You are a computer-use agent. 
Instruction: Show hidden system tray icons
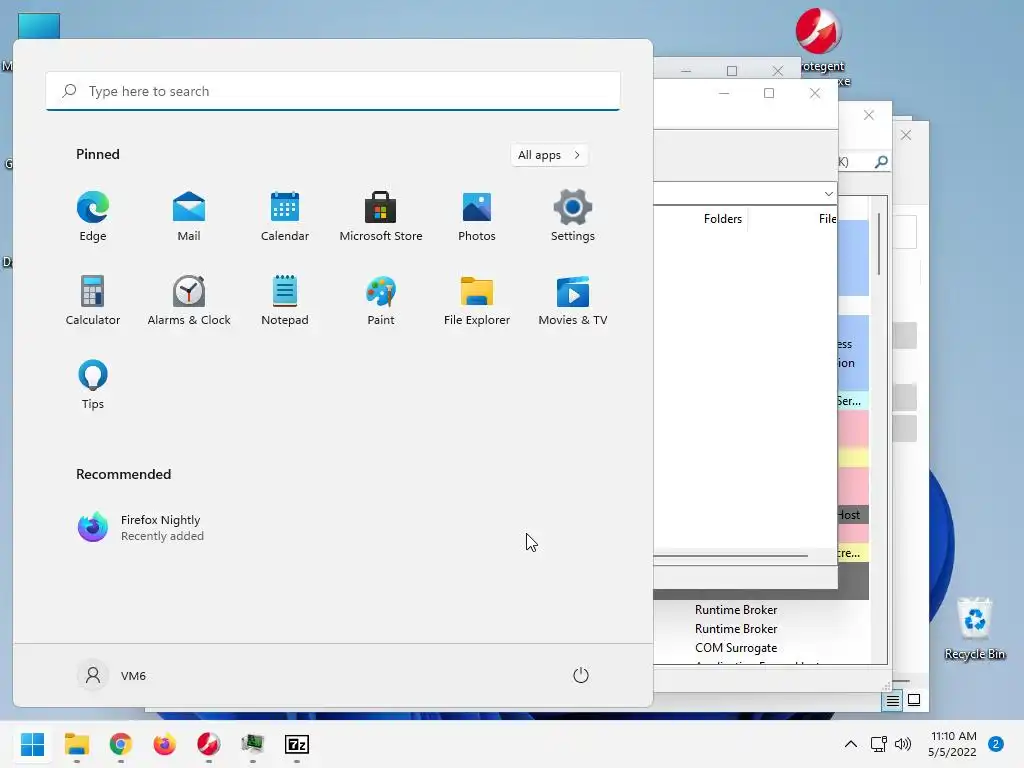pyautogui.click(x=850, y=744)
